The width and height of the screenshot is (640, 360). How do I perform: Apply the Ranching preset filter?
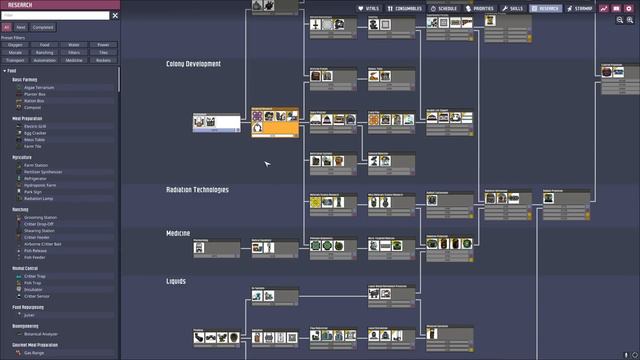[44, 52]
